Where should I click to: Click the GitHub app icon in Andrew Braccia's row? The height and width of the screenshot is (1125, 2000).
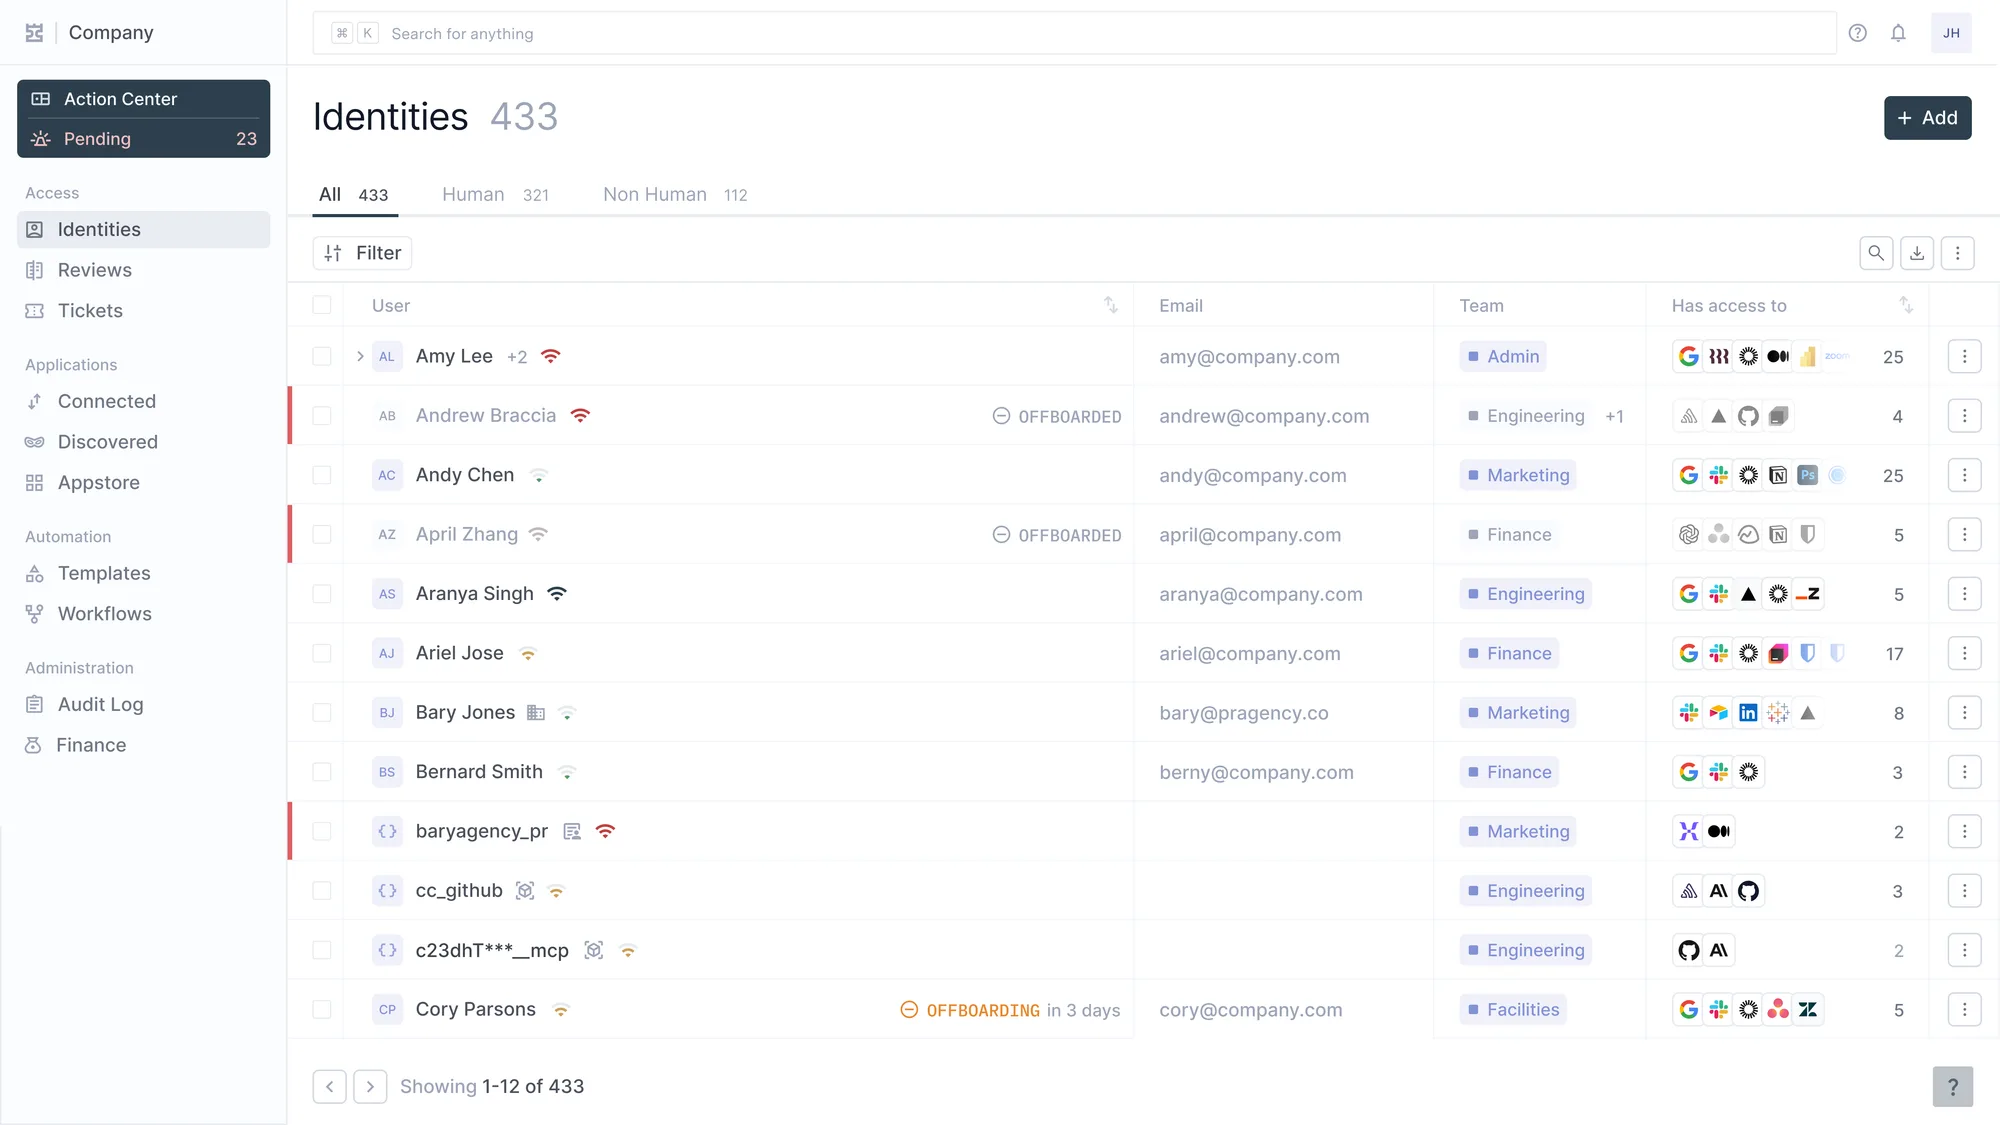click(x=1748, y=416)
